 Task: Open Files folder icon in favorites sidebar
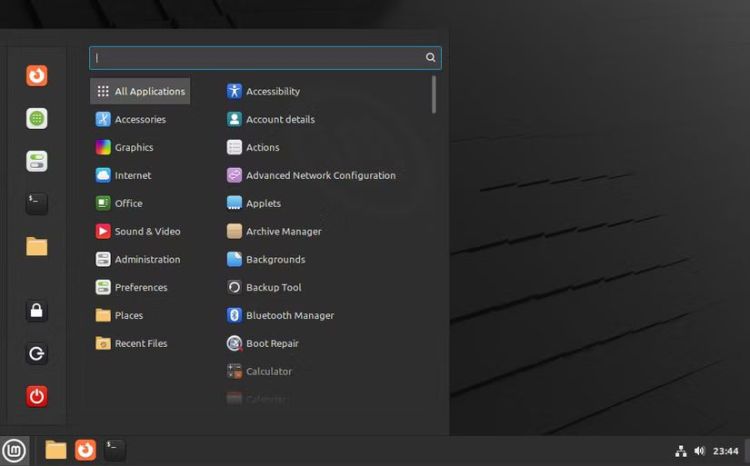point(37,246)
